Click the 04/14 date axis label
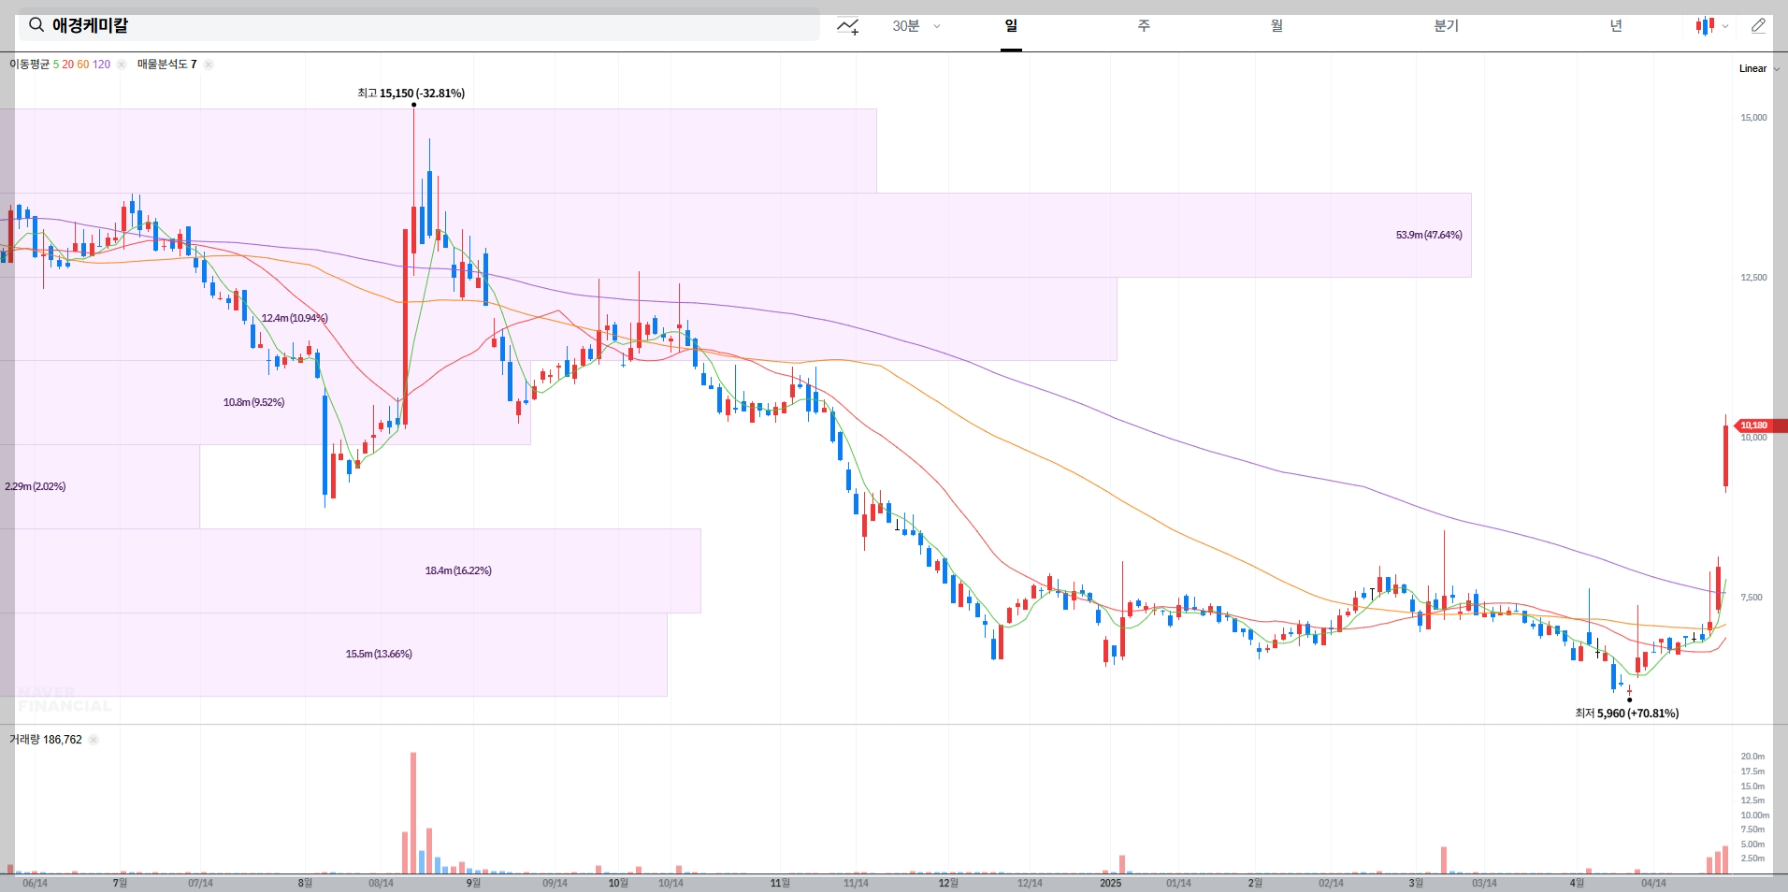The height and width of the screenshot is (892, 1788). pyautogui.click(x=1654, y=883)
